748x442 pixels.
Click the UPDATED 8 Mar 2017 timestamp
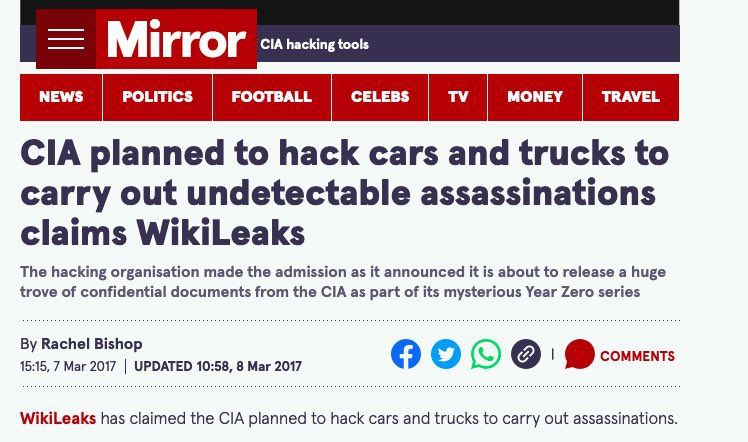coord(218,366)
